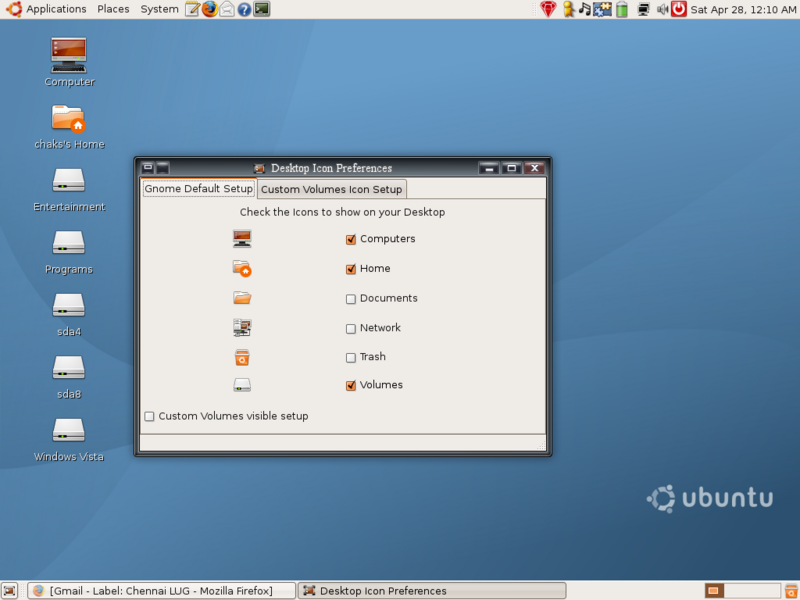Click the help launcher icon in panel
This screenshot has width=800, height=600.
click(x=244, y=9)
